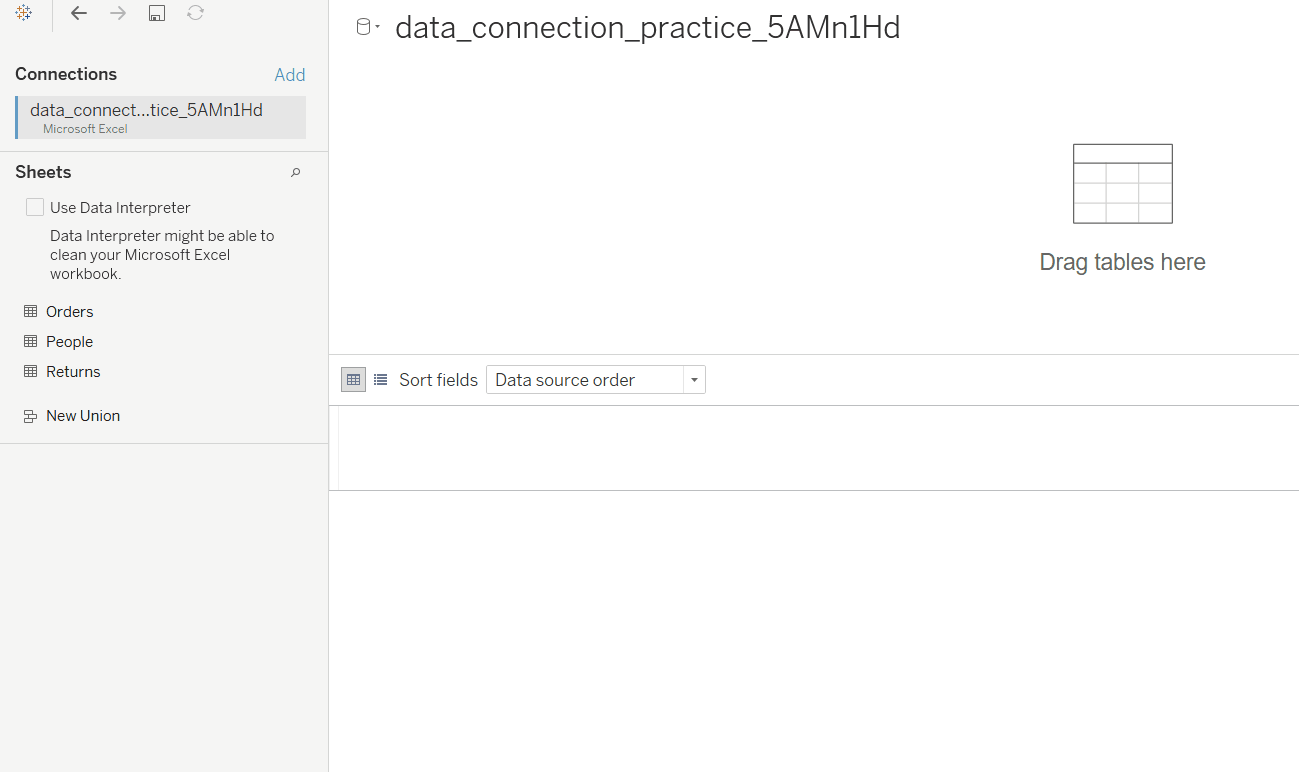Image resolution: width=1299 pixels, height=772 pixels.
Task: Select the grid data view icon
Action: 353,379
